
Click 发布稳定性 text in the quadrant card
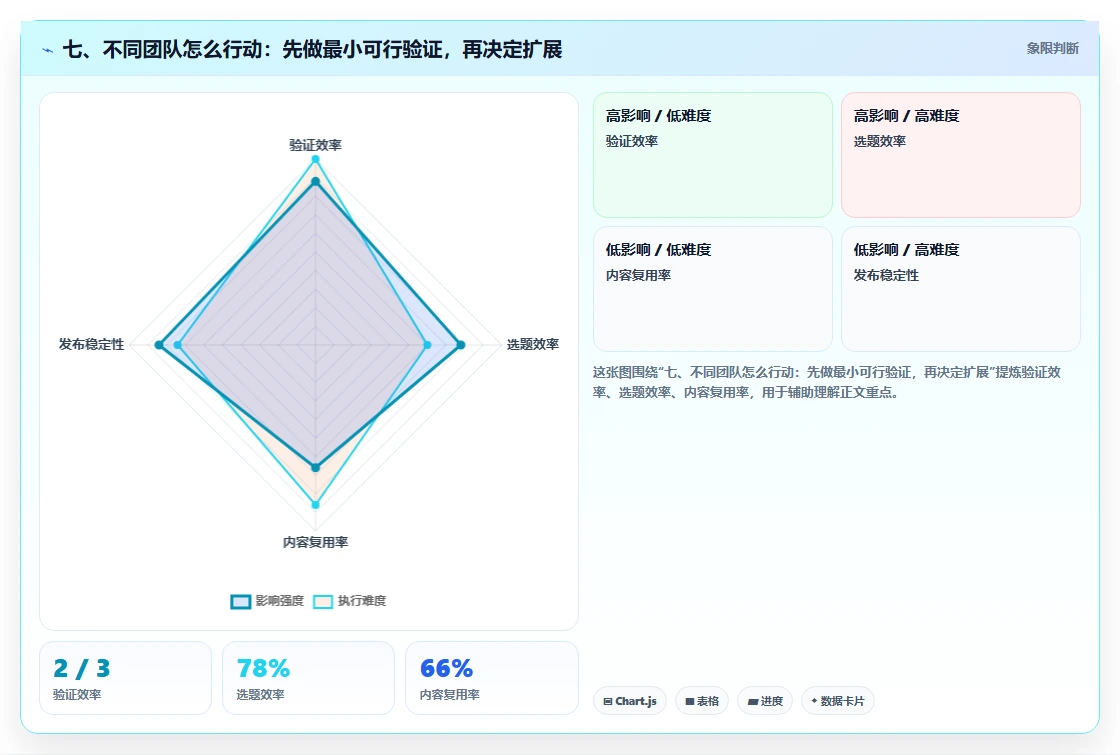(886, 276)
